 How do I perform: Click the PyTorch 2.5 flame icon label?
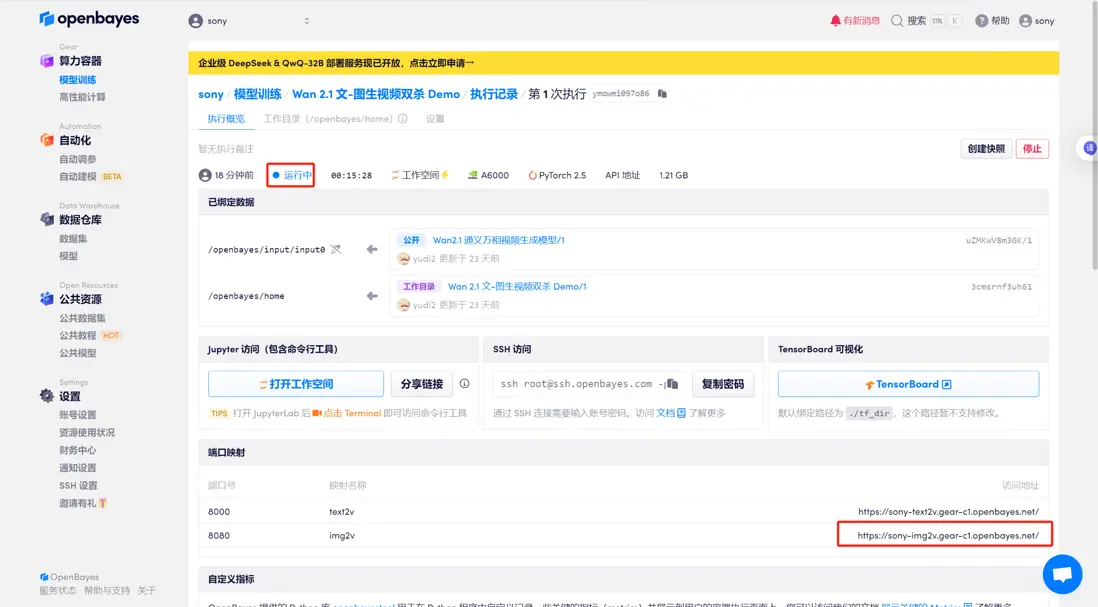point(557,175)
